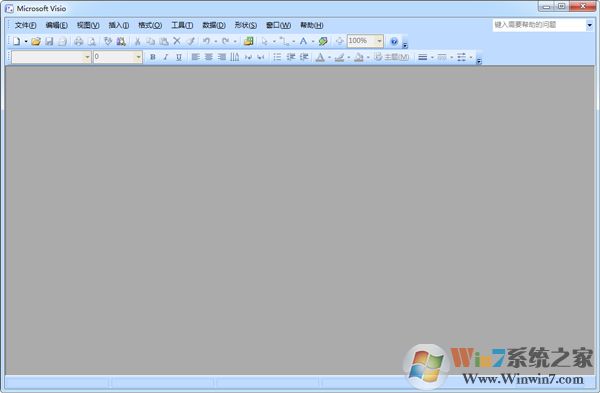Viewport: 600px width, 393px height.
Task: Open the 格式(O) menu
Action: 150,25
